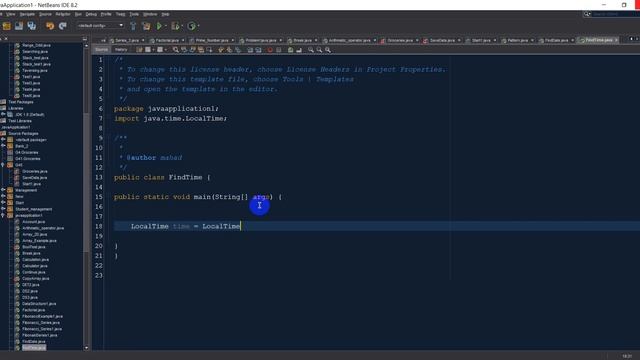Select SaveData.java under G4S
Image resolution: width=640 pixels, height=360 pixels.
[x=35, y=178]
